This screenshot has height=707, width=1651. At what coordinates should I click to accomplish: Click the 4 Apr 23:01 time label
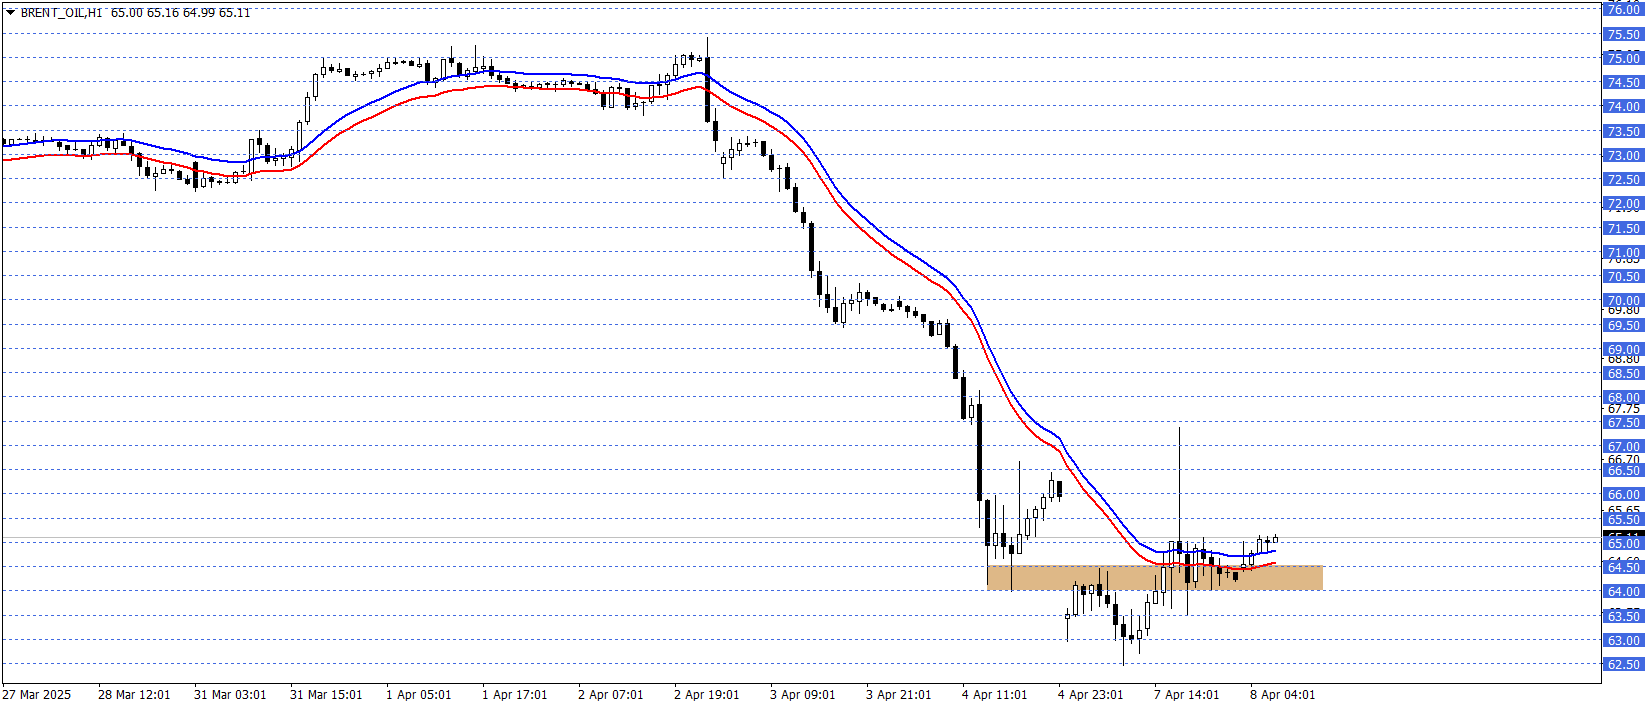[1091, 695]
